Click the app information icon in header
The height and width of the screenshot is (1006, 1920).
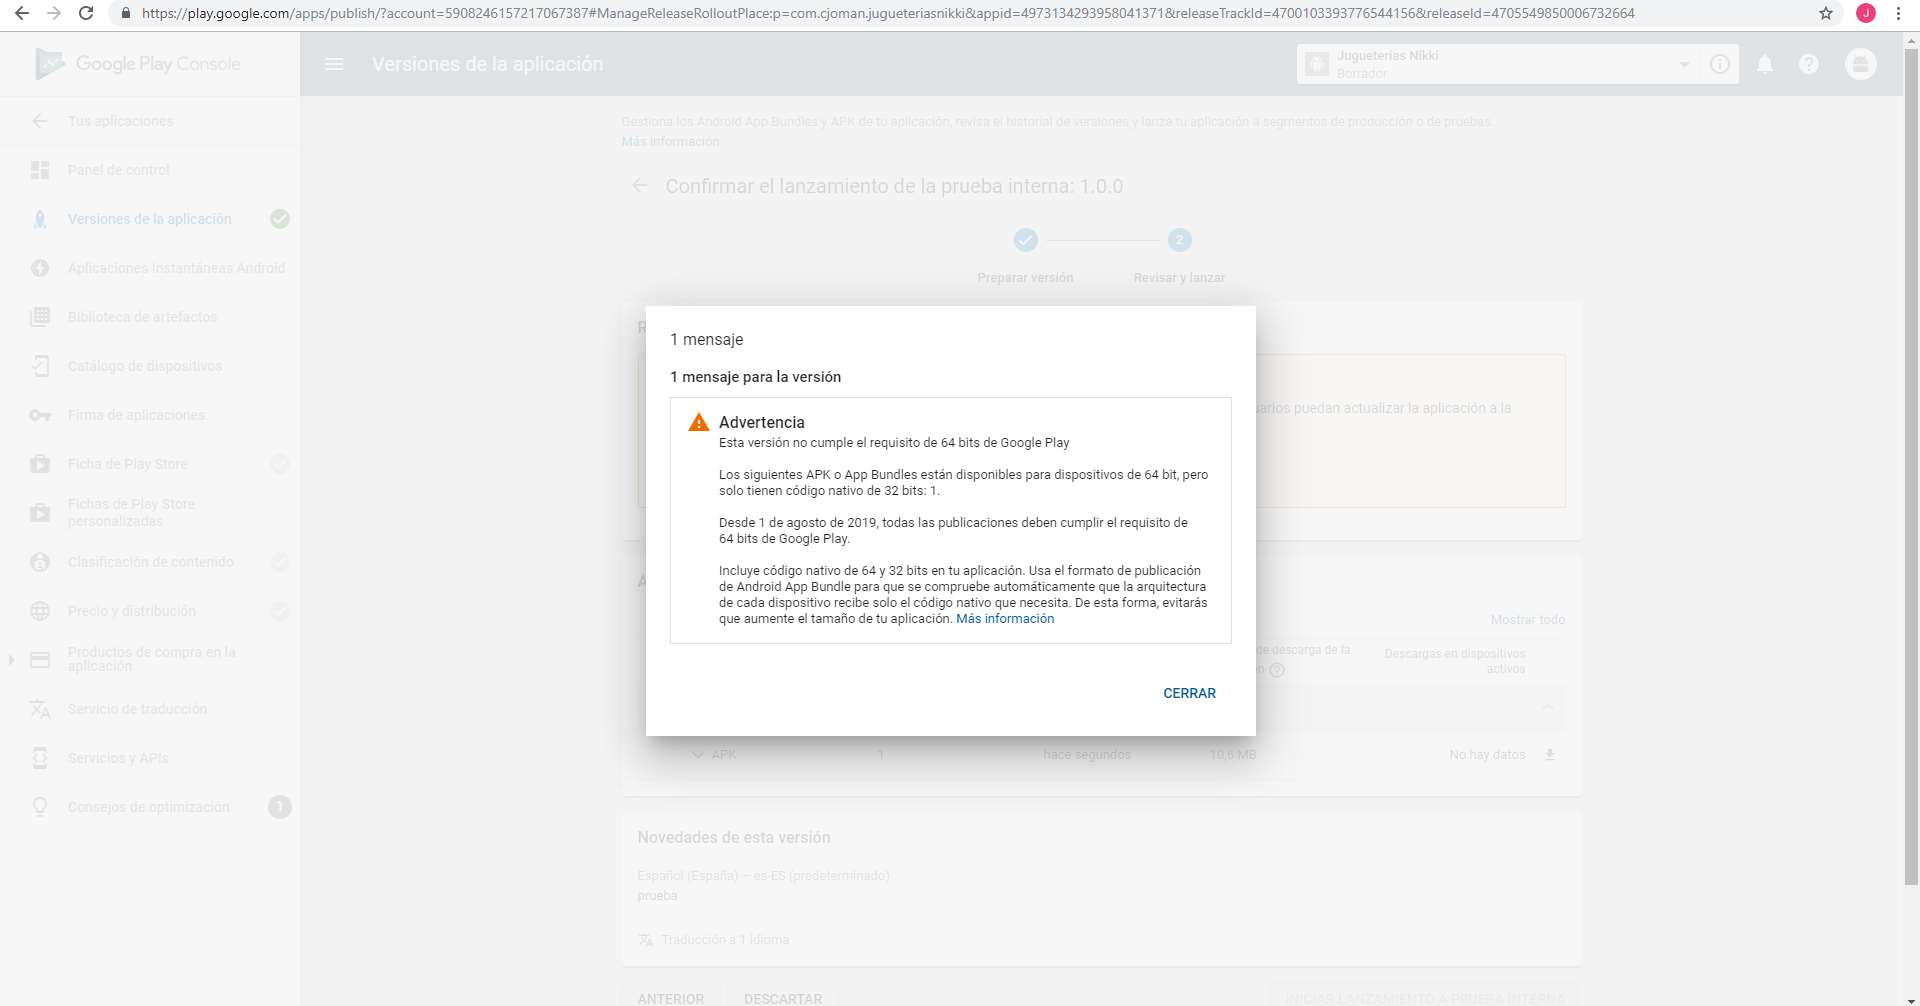coord(1720,64)
